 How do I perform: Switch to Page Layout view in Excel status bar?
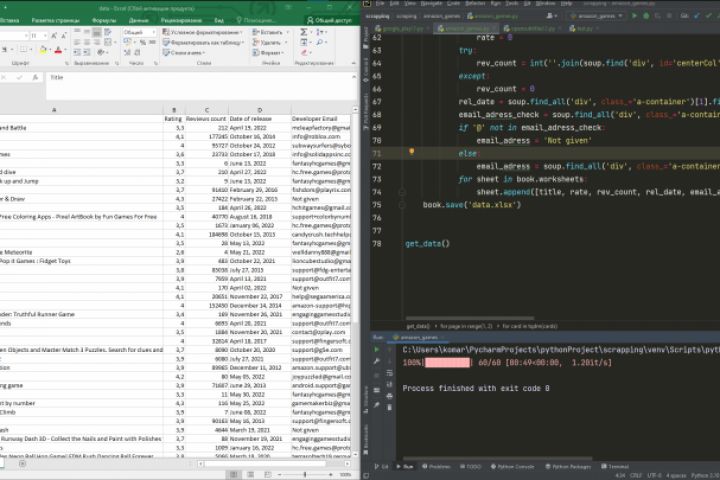(x=250, y=474)
